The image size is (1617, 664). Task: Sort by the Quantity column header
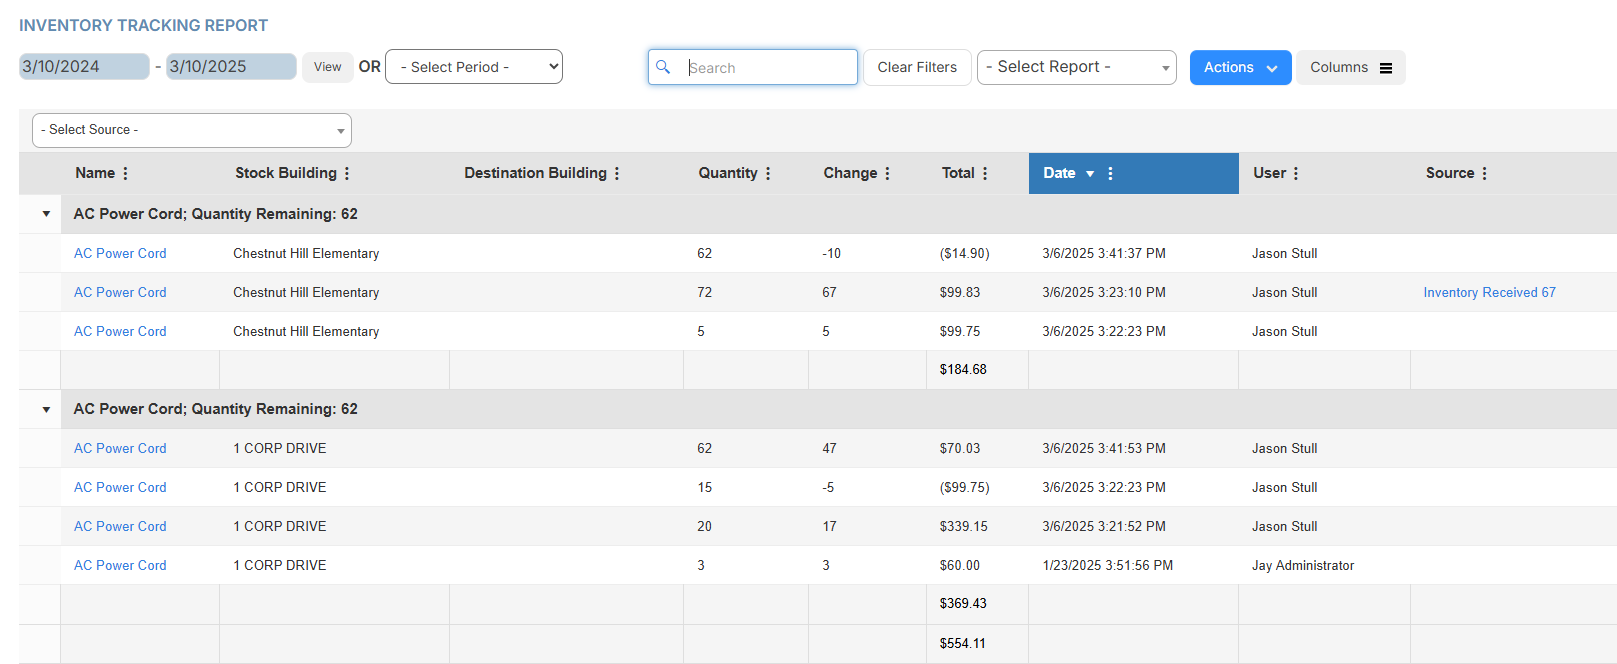(728, 173)
